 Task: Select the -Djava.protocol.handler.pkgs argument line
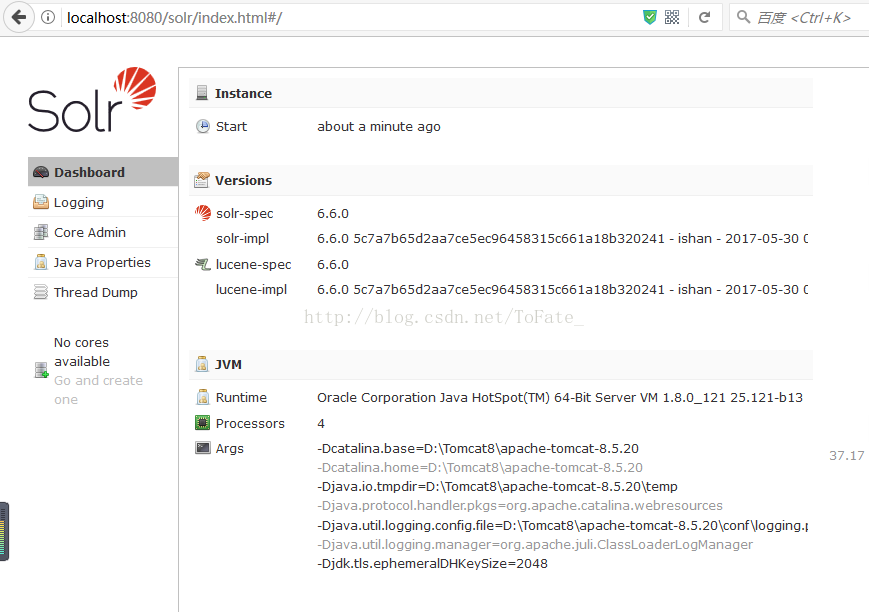(x=520, y=506)
